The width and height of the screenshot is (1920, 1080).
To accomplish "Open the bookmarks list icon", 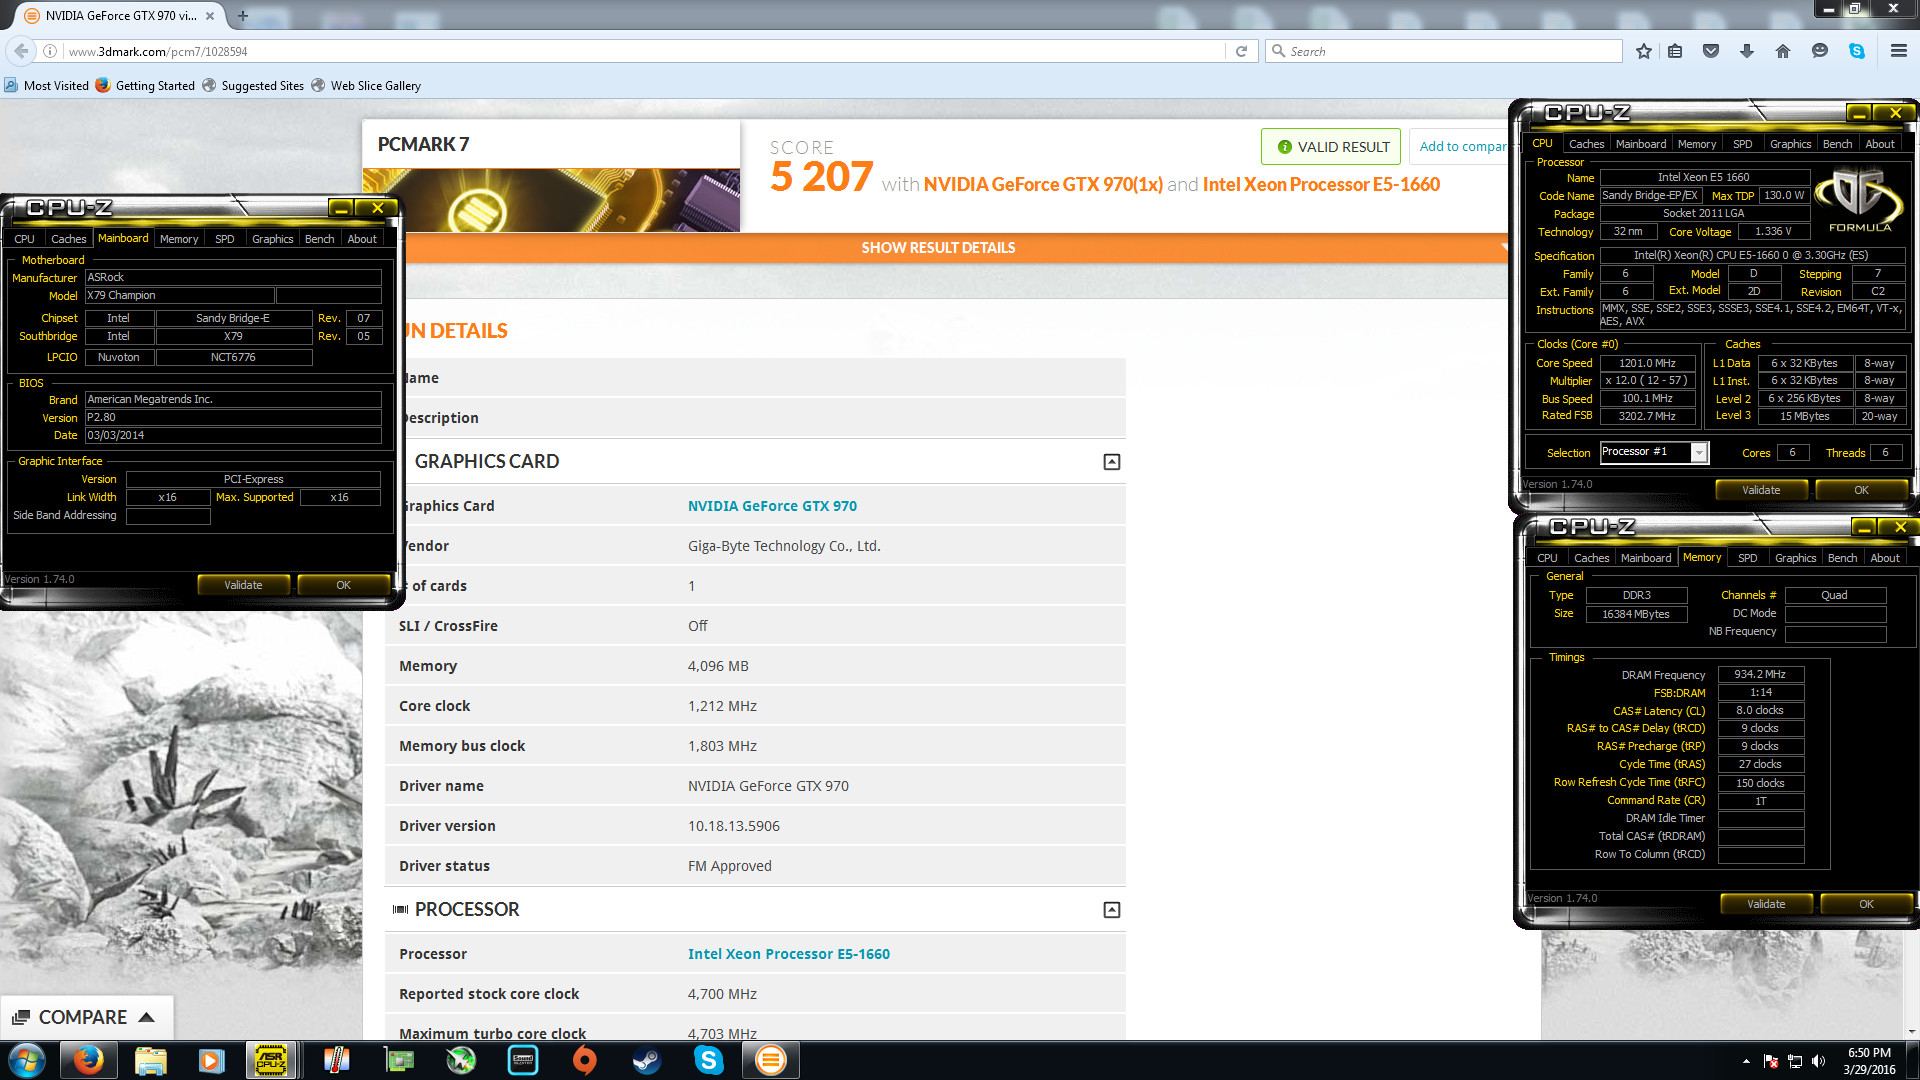I will (1676, 51).
